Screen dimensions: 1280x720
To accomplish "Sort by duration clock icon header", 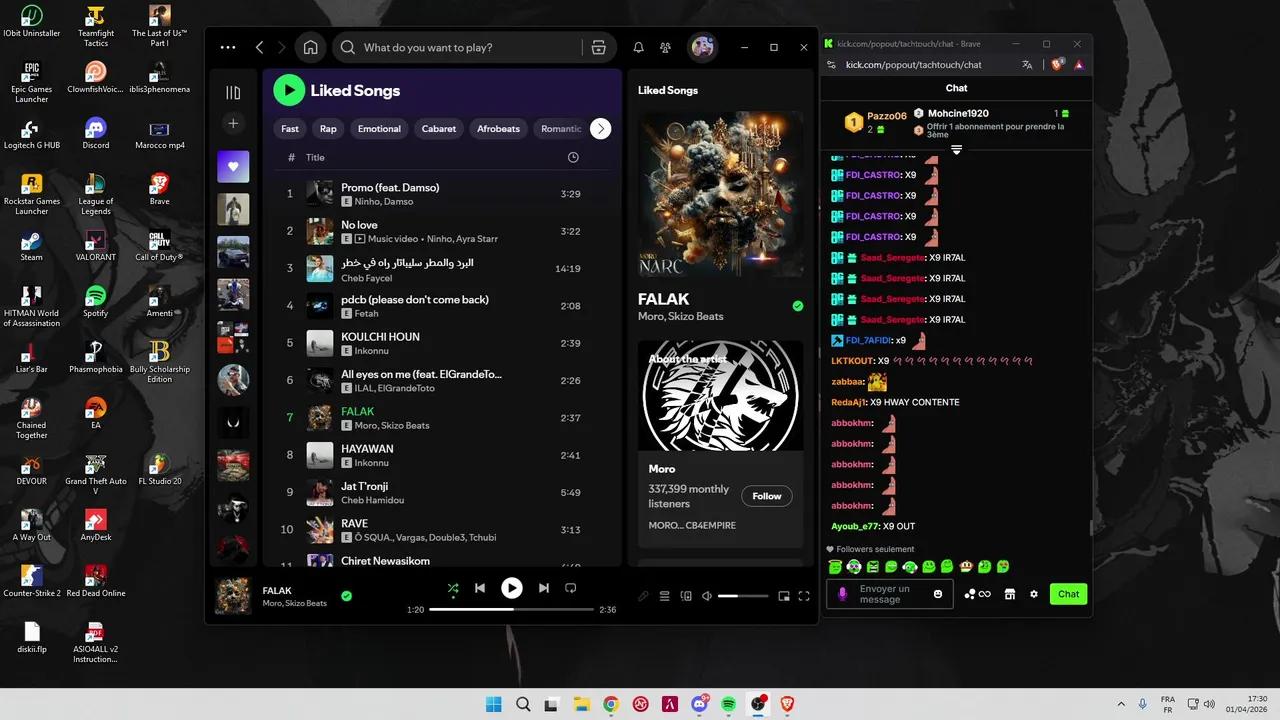I will [573, 157].
